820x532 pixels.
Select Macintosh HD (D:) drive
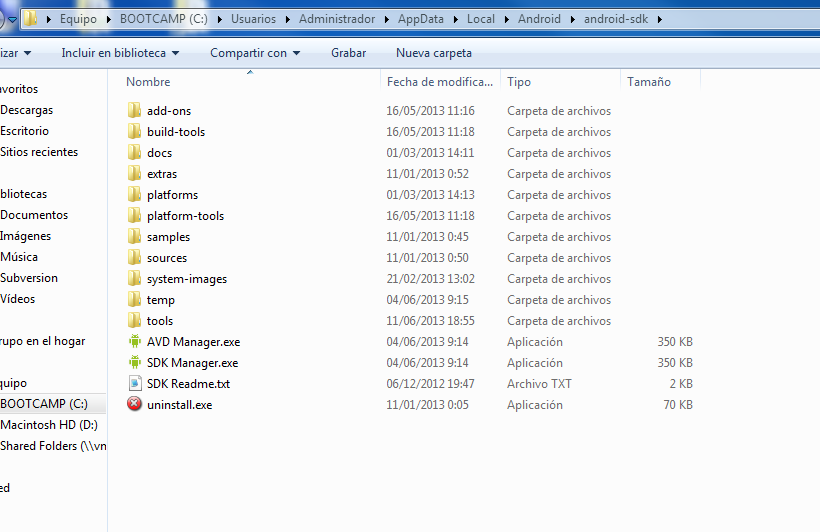click(49, 425)
